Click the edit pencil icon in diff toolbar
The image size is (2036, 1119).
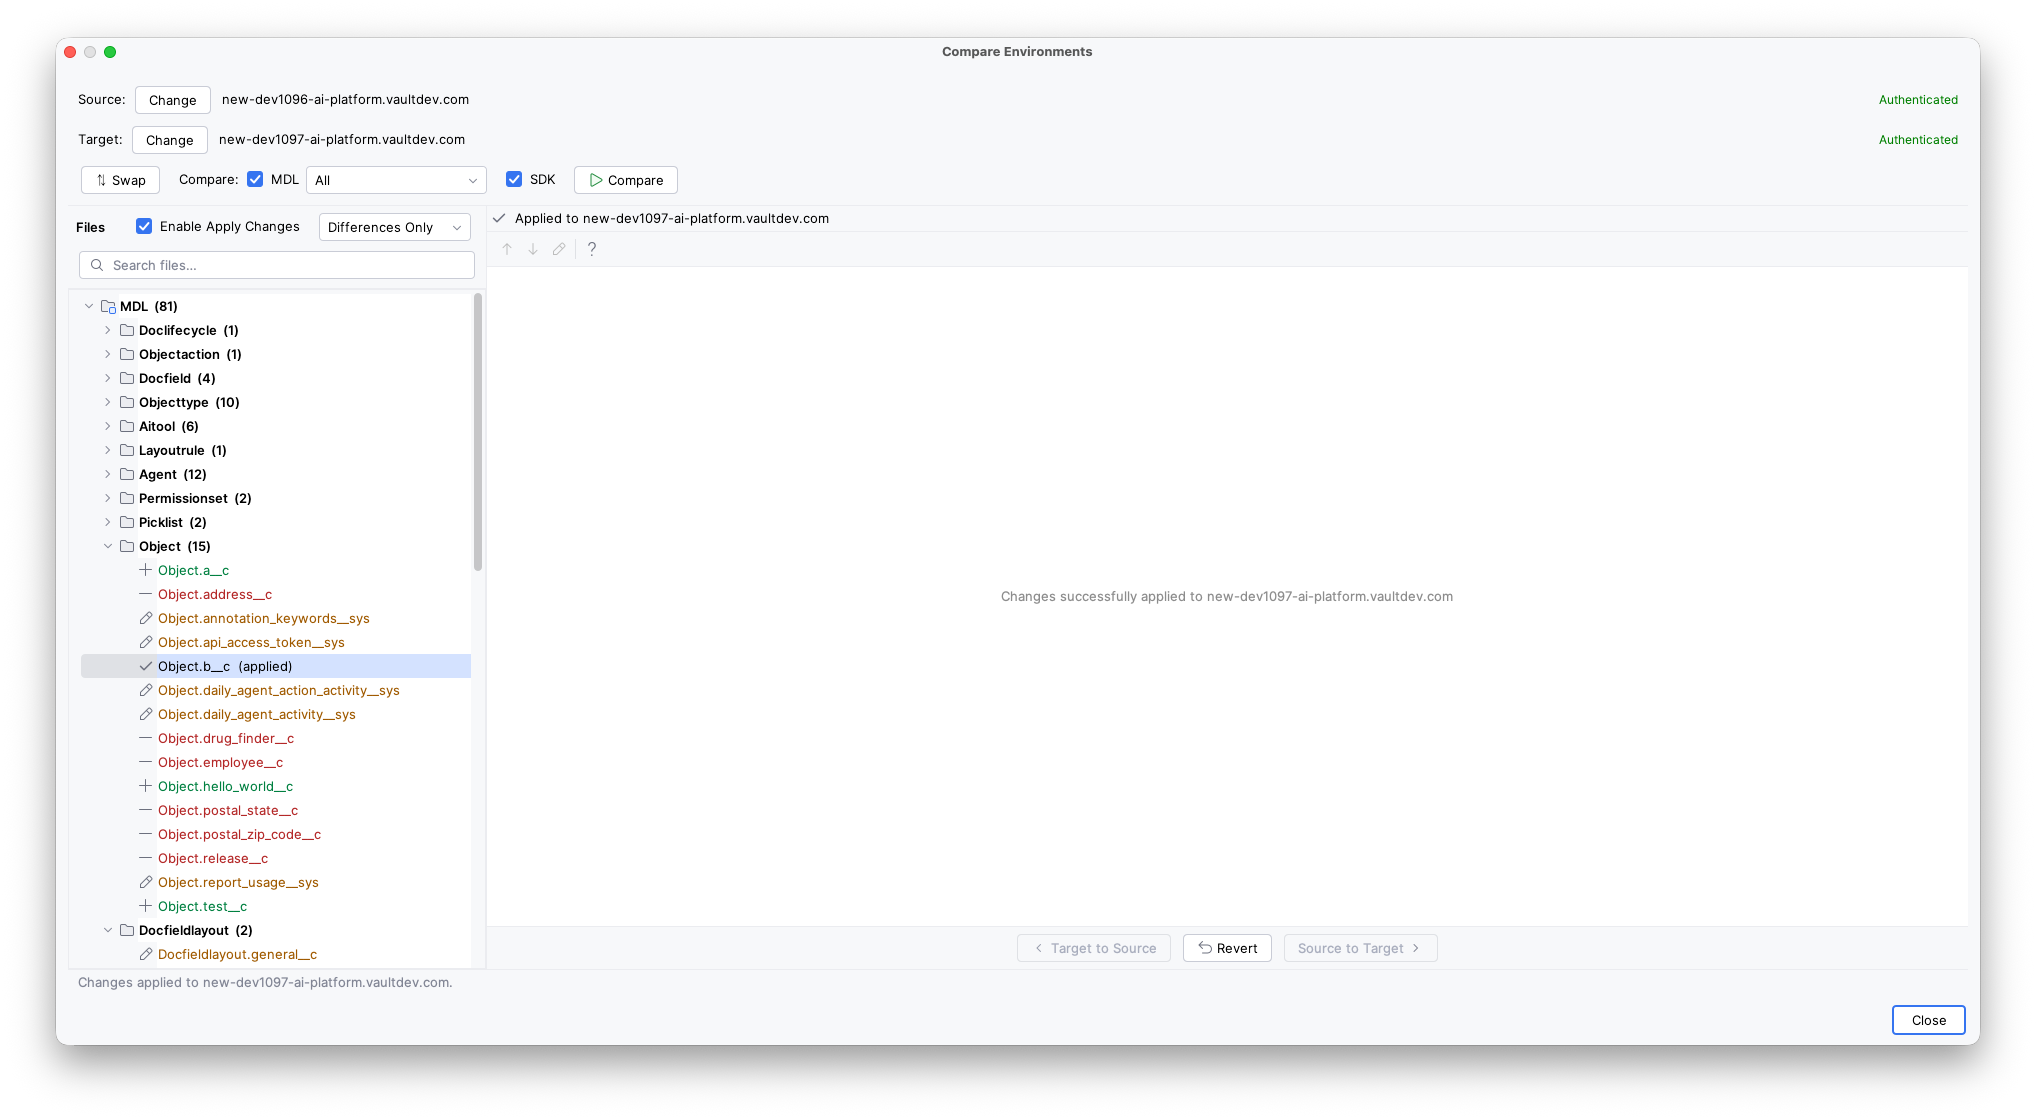559,249
